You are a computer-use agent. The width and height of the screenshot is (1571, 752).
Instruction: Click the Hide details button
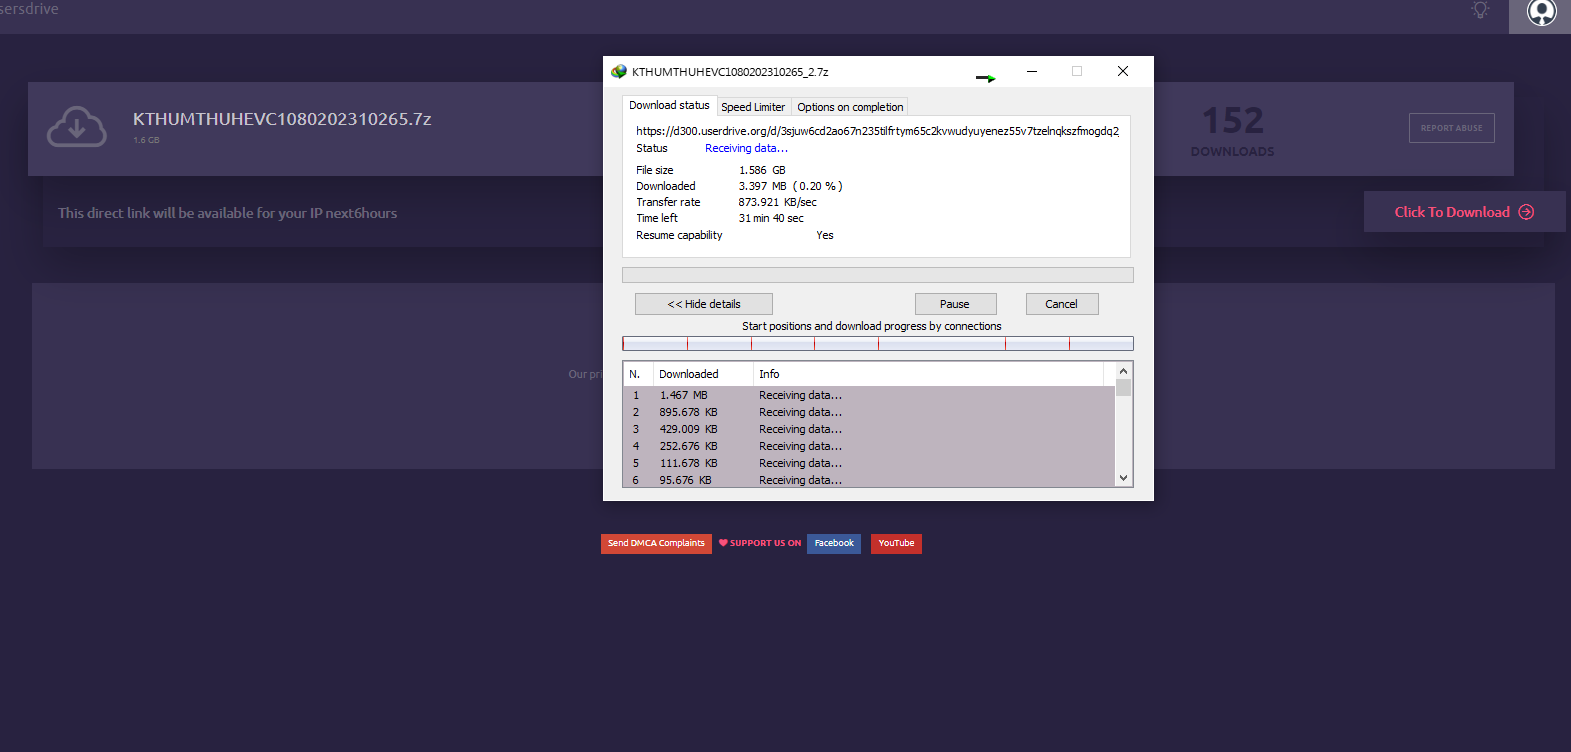pyautogui.click(x=704, y=304)
